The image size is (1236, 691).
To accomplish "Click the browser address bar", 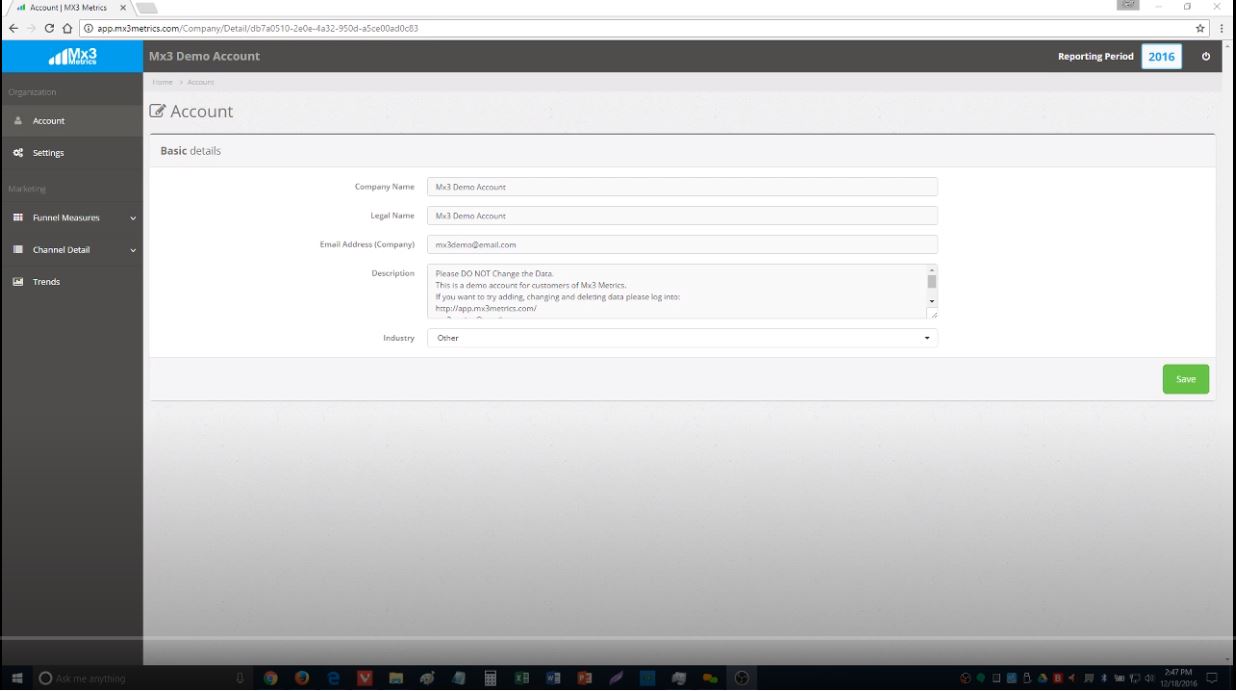I will click(640, 28).
